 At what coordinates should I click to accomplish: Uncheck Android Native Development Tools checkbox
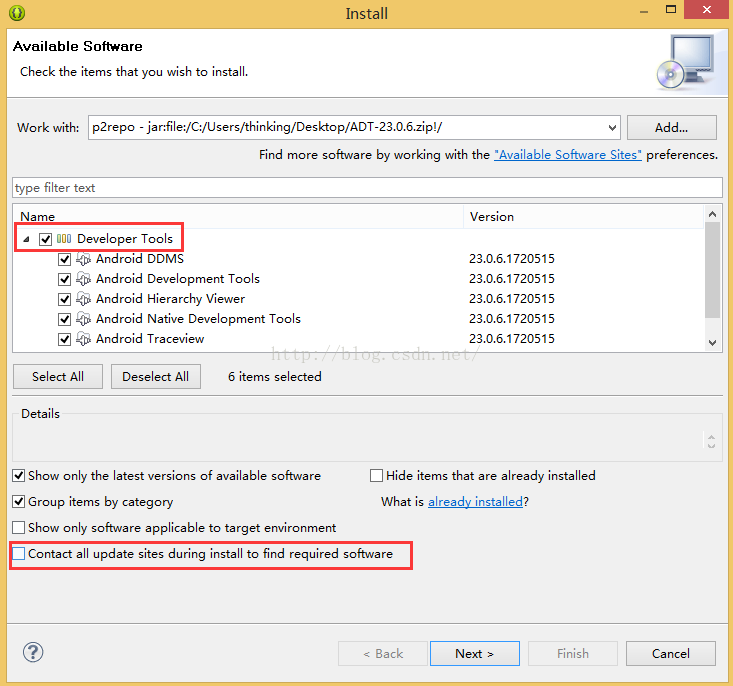pyautogui.click(x=65, y=319)
